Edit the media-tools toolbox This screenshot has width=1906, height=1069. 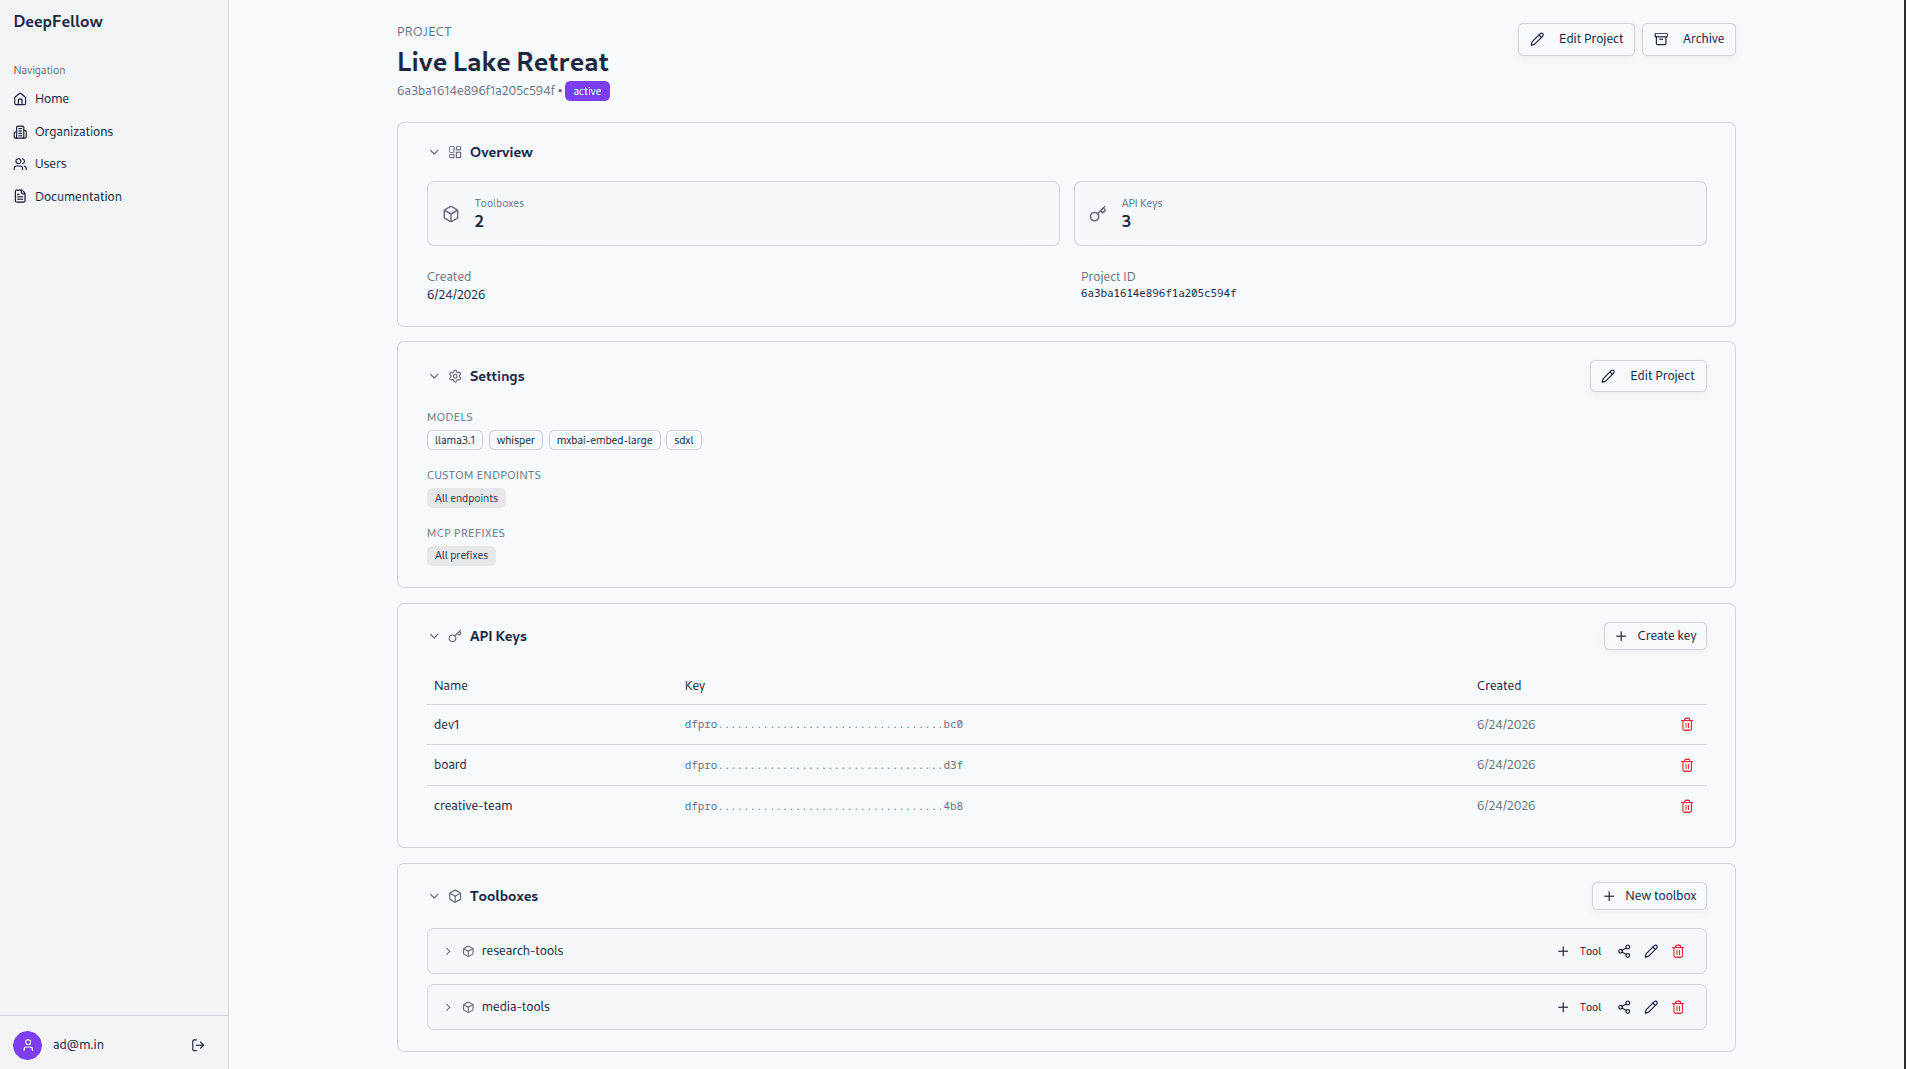pos(1651,1008)
